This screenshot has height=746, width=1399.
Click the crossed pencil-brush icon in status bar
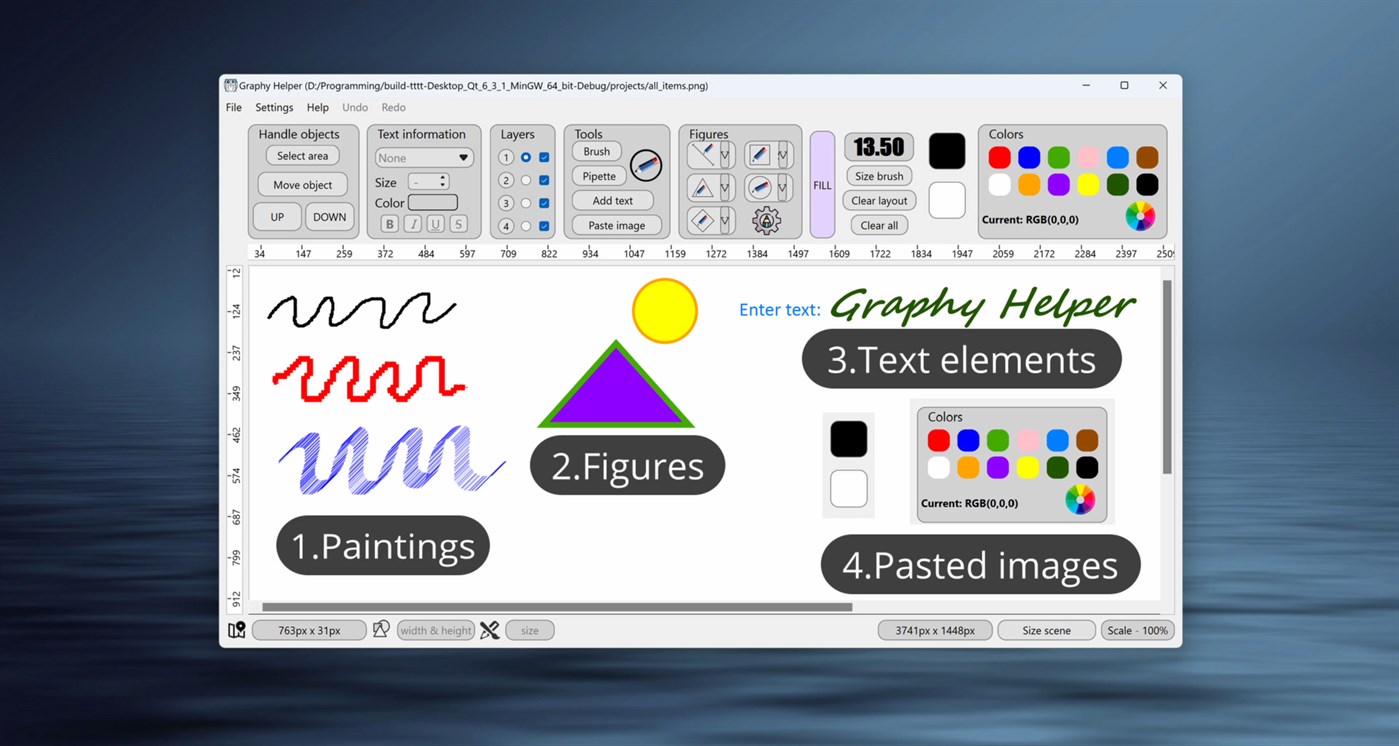[x=489, y=630]
